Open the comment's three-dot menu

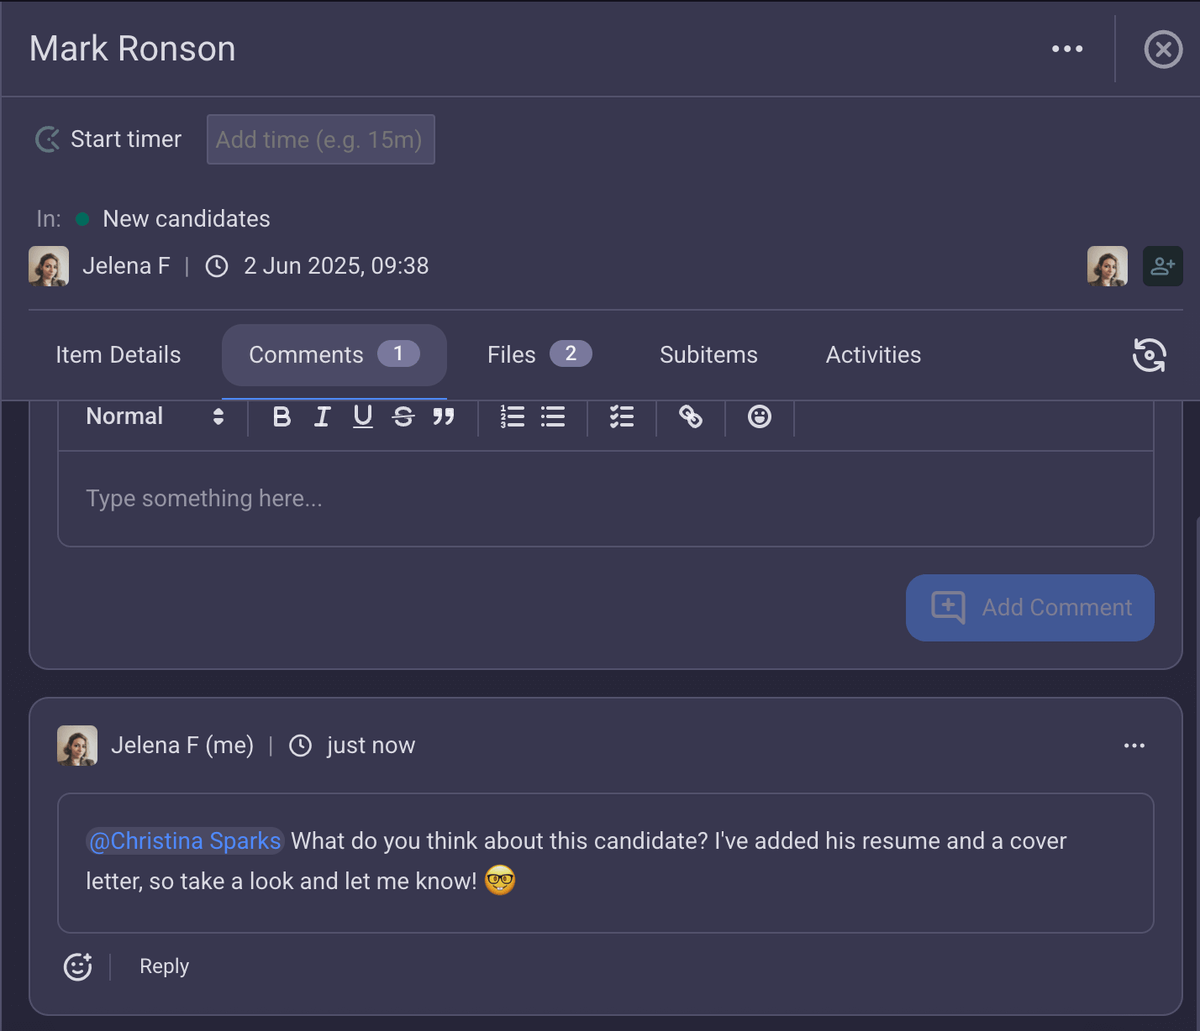pos(1134,745)
